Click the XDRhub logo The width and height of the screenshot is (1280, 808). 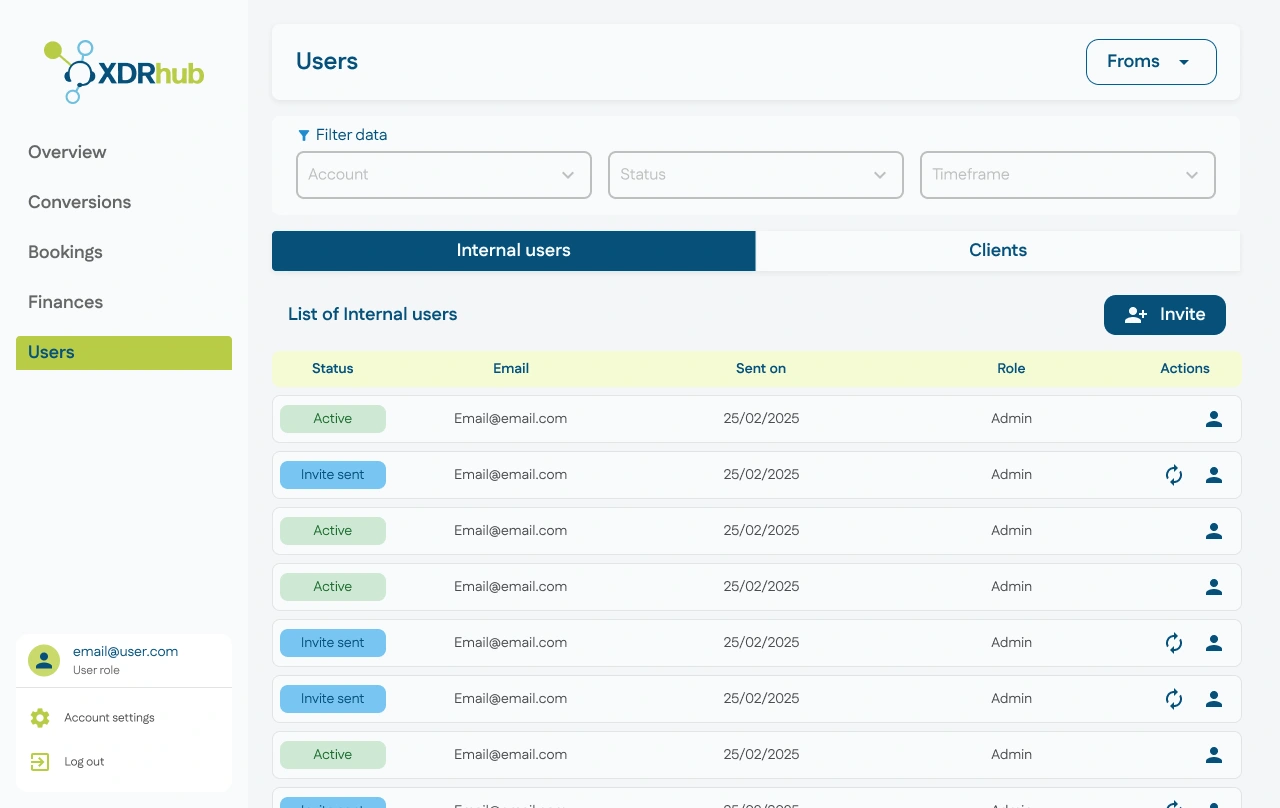[x=123, y=71]
